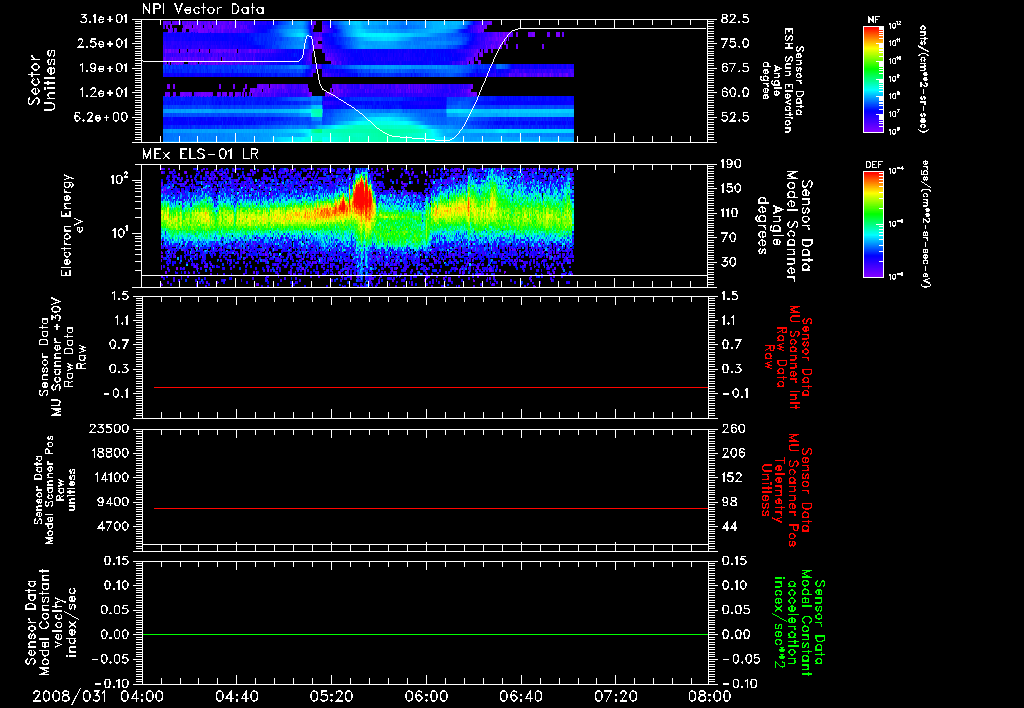Click the MU Scanner +30V Raw Data label
This screenshot has width=1024, height=708.
(62, 357)
